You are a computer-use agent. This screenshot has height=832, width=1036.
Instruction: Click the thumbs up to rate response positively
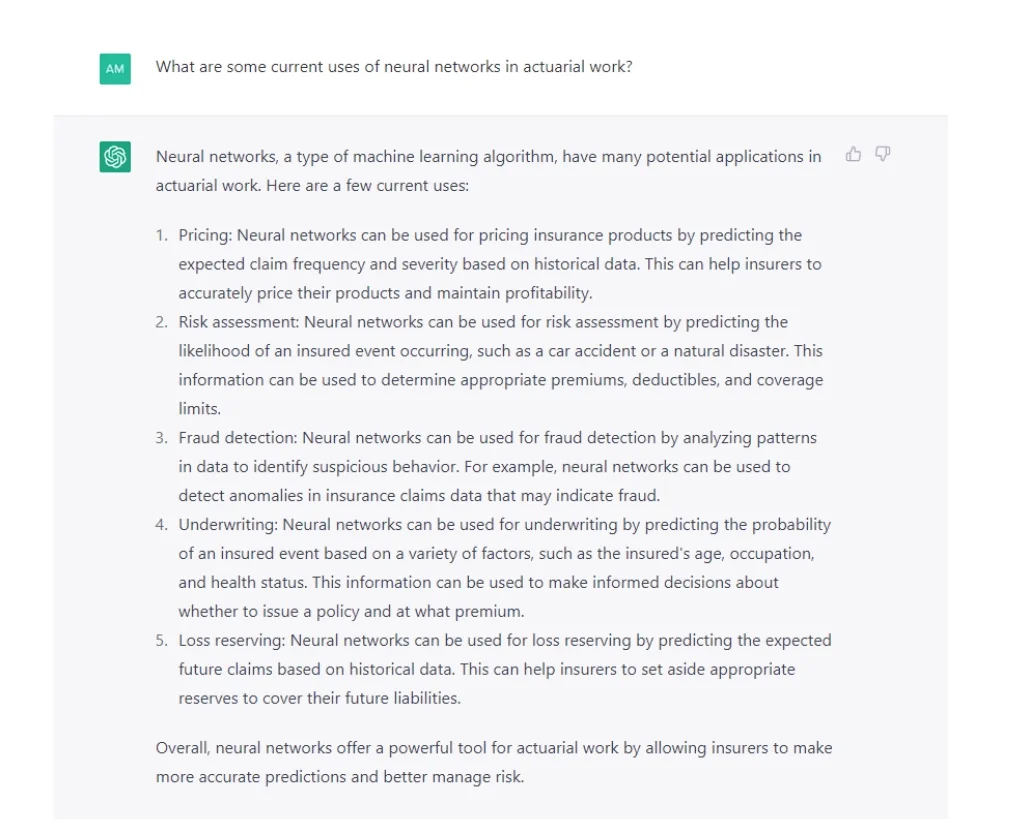click(x=853, y=155)
